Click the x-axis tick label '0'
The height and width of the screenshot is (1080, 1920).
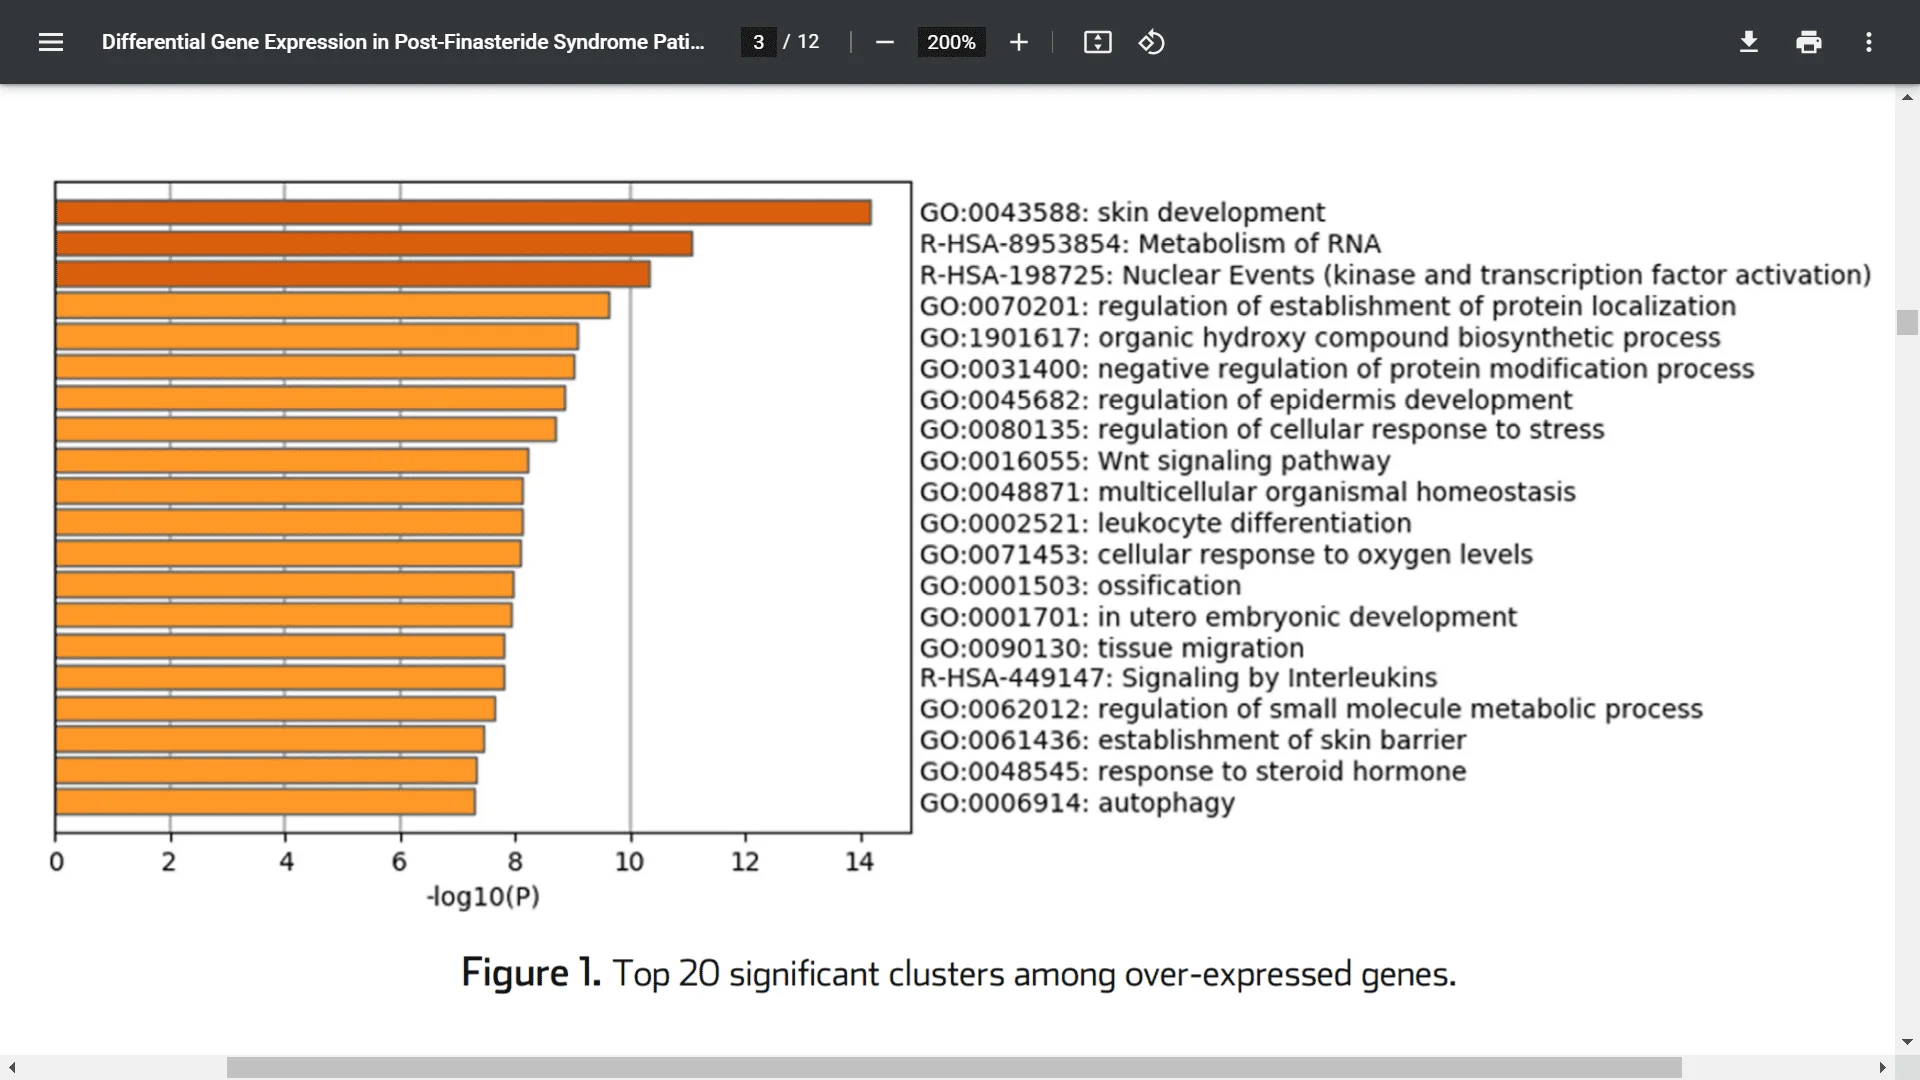click(x=56, y=862)
